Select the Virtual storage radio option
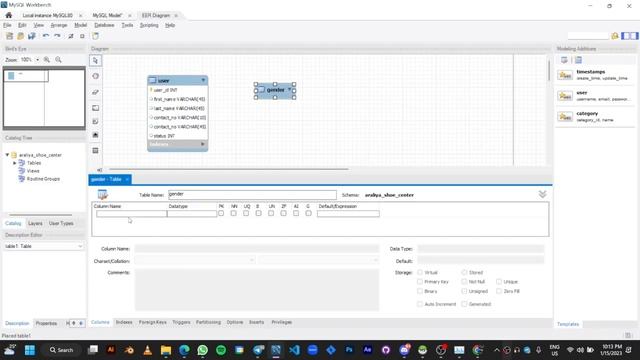 420,272
